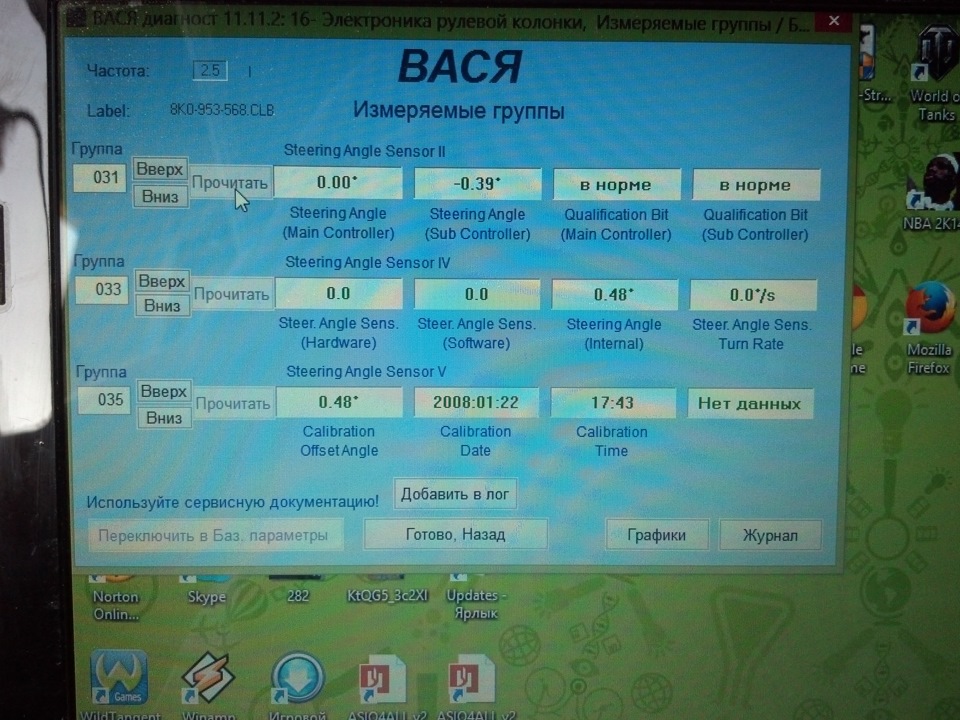Click Steer. Angle Sens. Hardware value 0.0

[339, 294]
